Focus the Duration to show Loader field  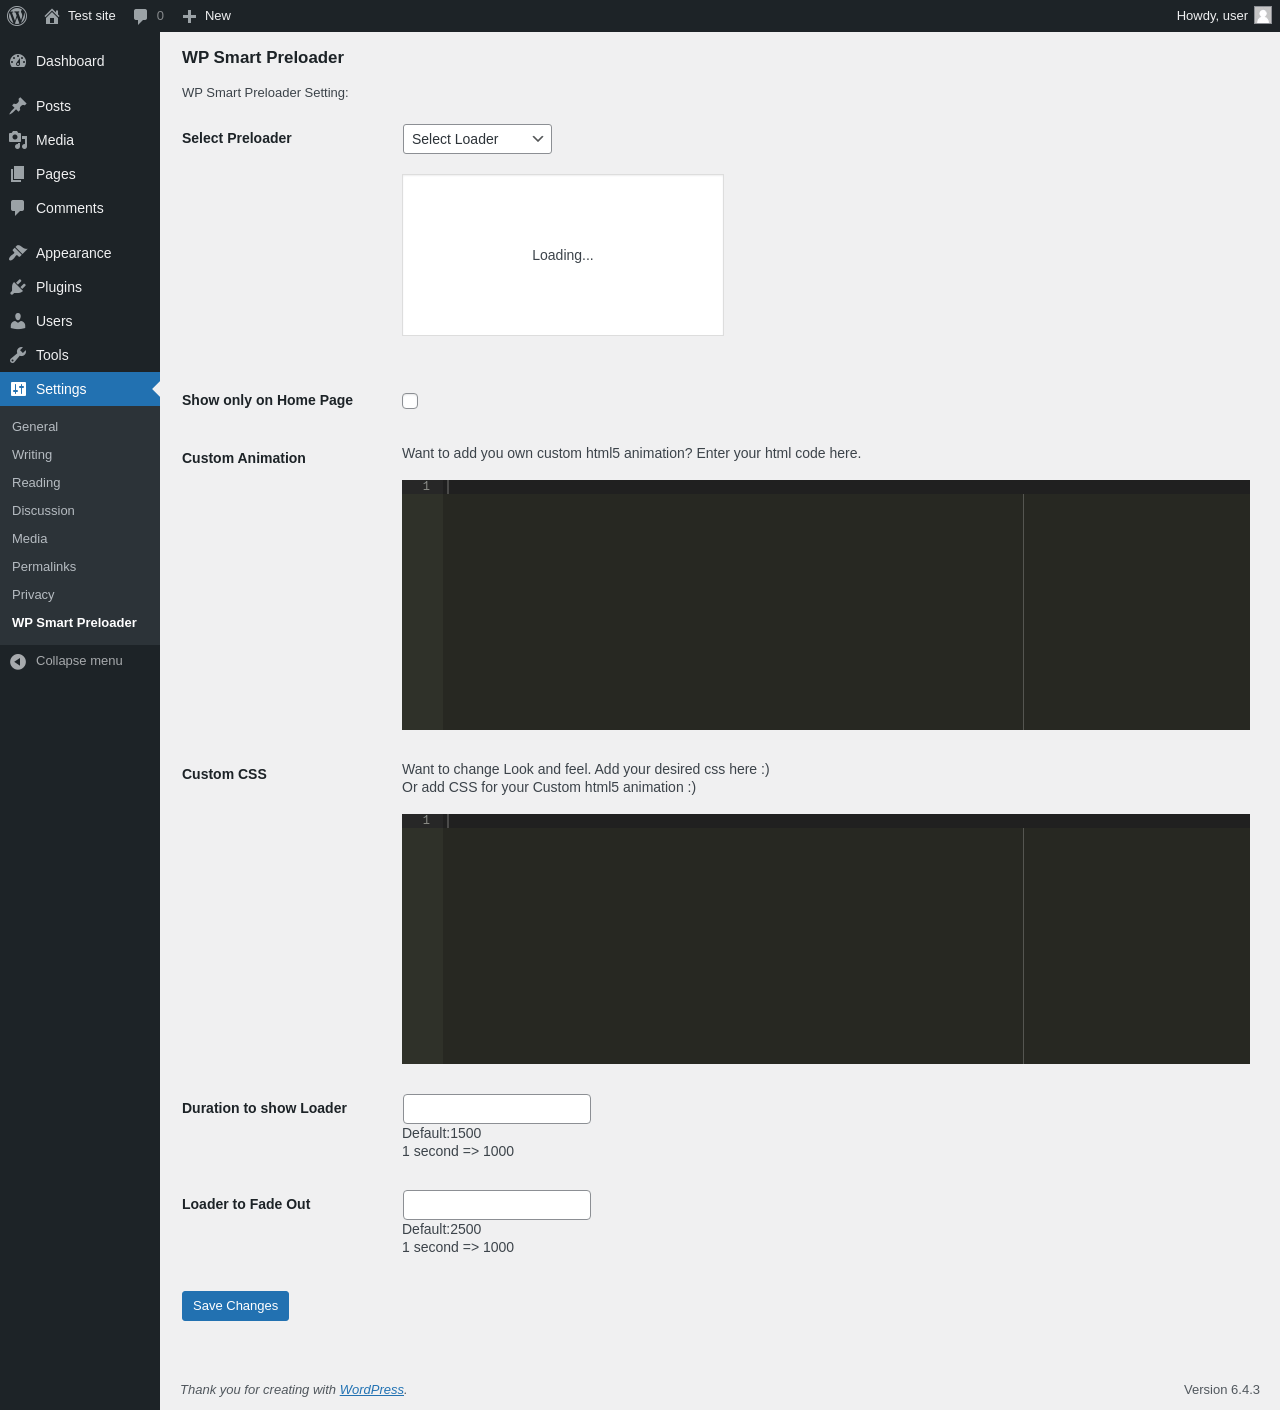497,1109
